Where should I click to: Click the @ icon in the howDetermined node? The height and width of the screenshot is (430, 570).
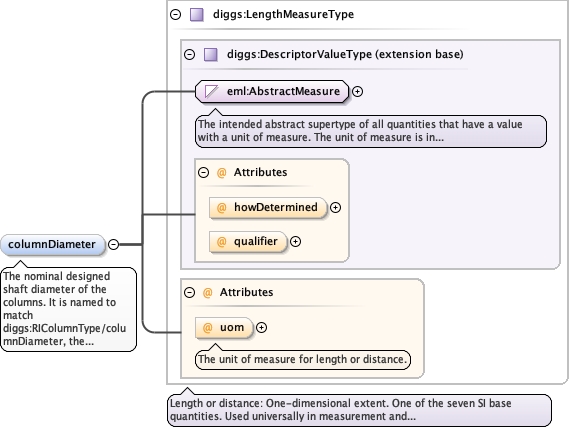[x=221, y=208]
